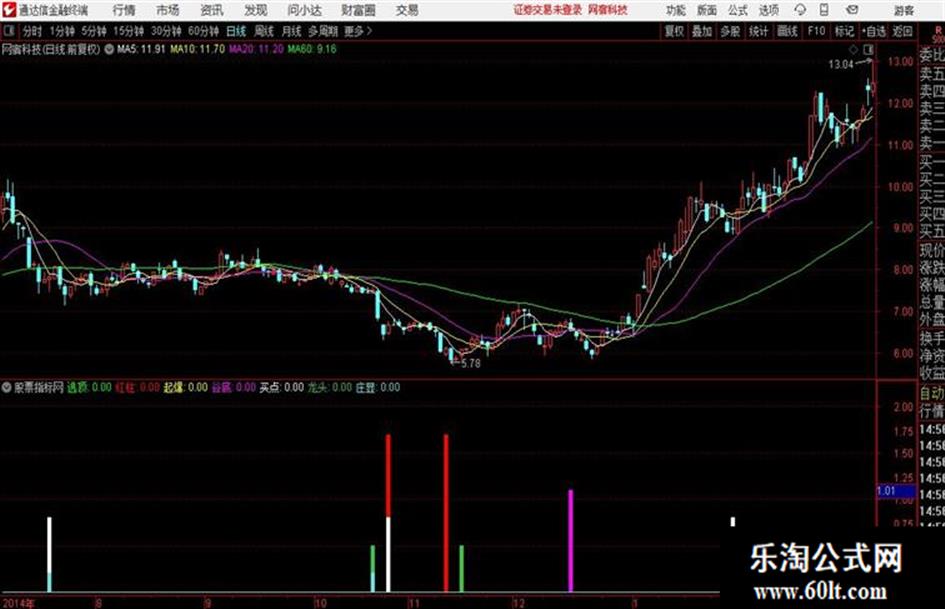Switch to 30分钟 period
The height and width of the screenshot is (609, 945).
click(x=166, y=31)
